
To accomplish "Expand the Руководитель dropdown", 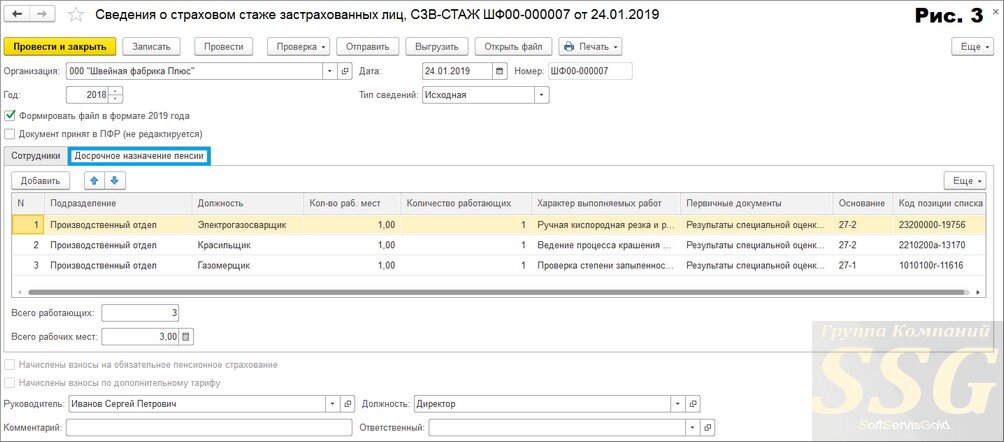I will tap(332, 404).
